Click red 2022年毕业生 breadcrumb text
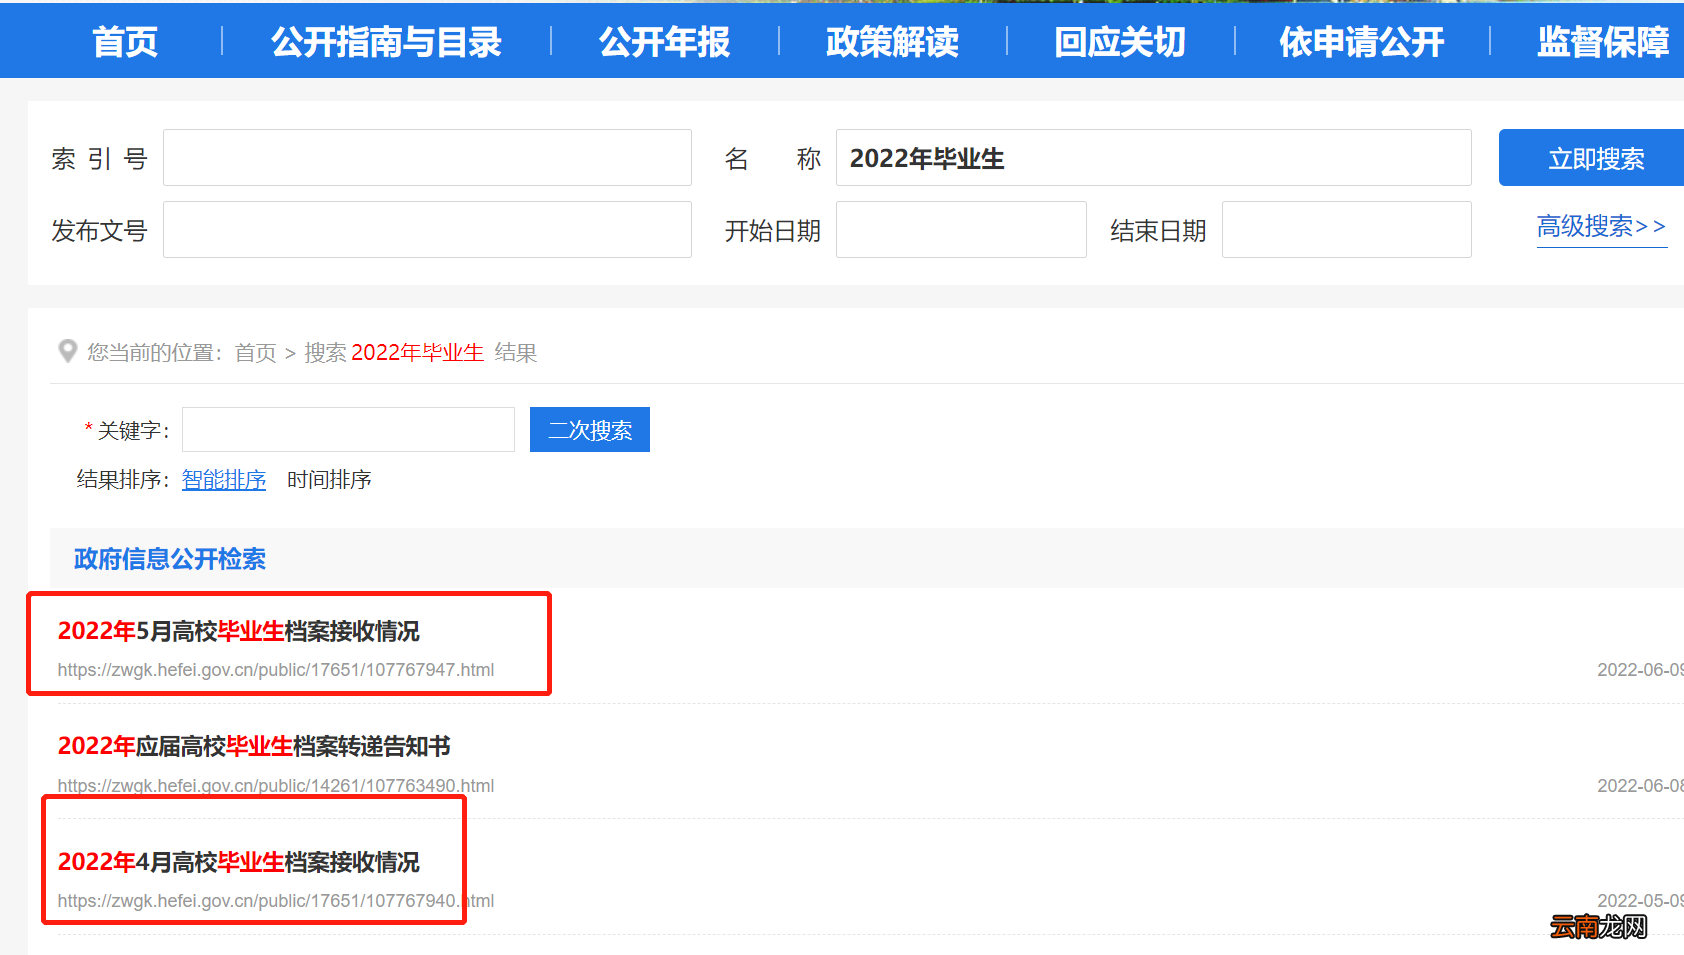 click(x=417, y=352)
